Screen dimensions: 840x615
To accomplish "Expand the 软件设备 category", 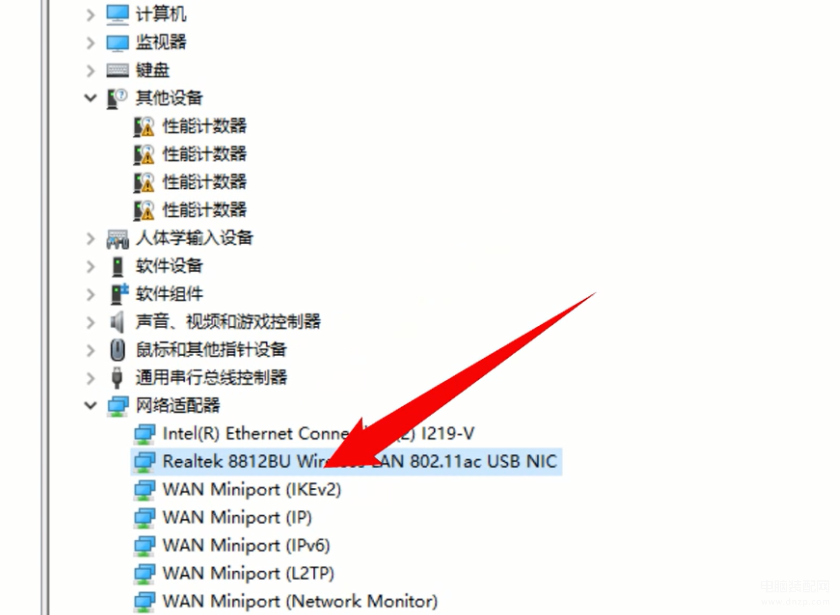I will point(91,266).
